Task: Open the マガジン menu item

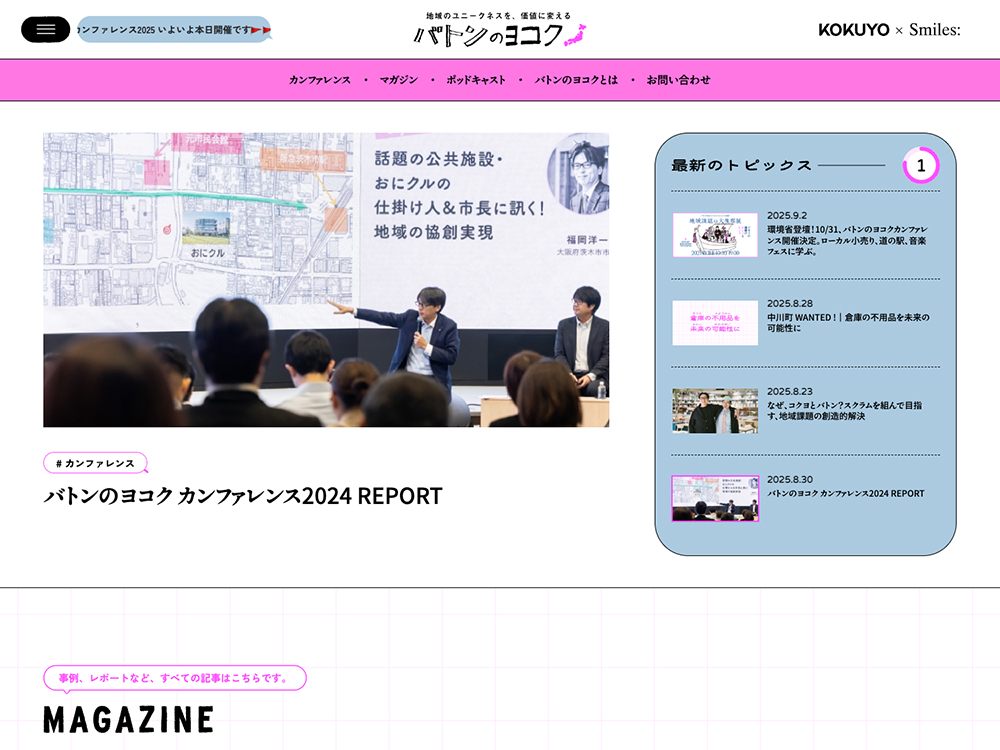Action: [x=398, y=80]
